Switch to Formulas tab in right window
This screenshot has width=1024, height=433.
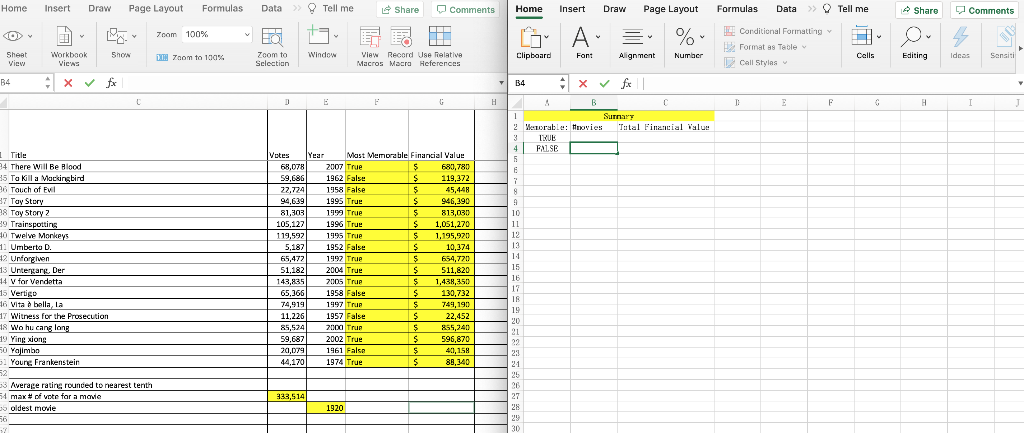pos(737,9)
